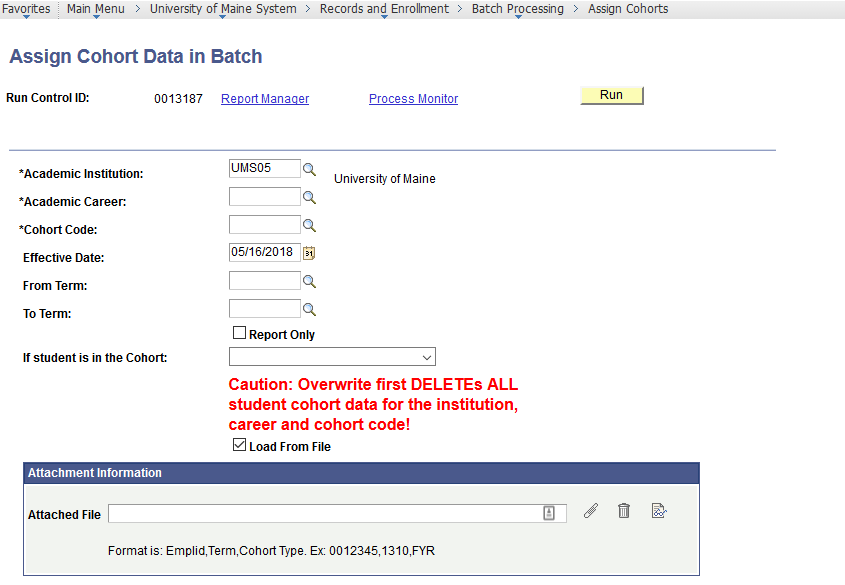Open Academic Institution lookup magnifier
The width and height of the screenshot is (845, 585).
coord(309,170)
